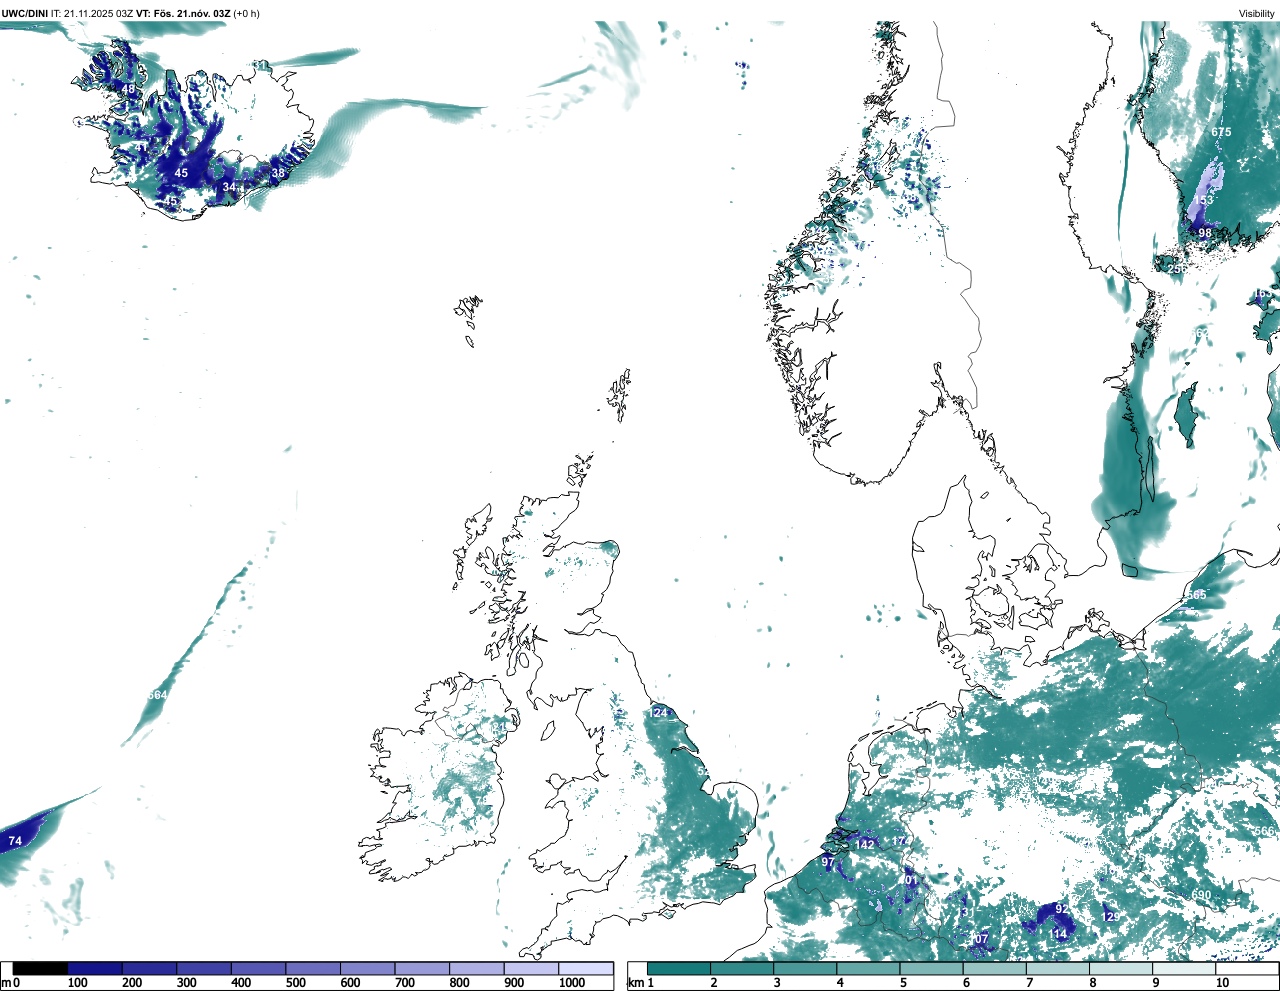Click the '(+0 h)' forecast offset text

pyautogui.click(x=246, y=13)
